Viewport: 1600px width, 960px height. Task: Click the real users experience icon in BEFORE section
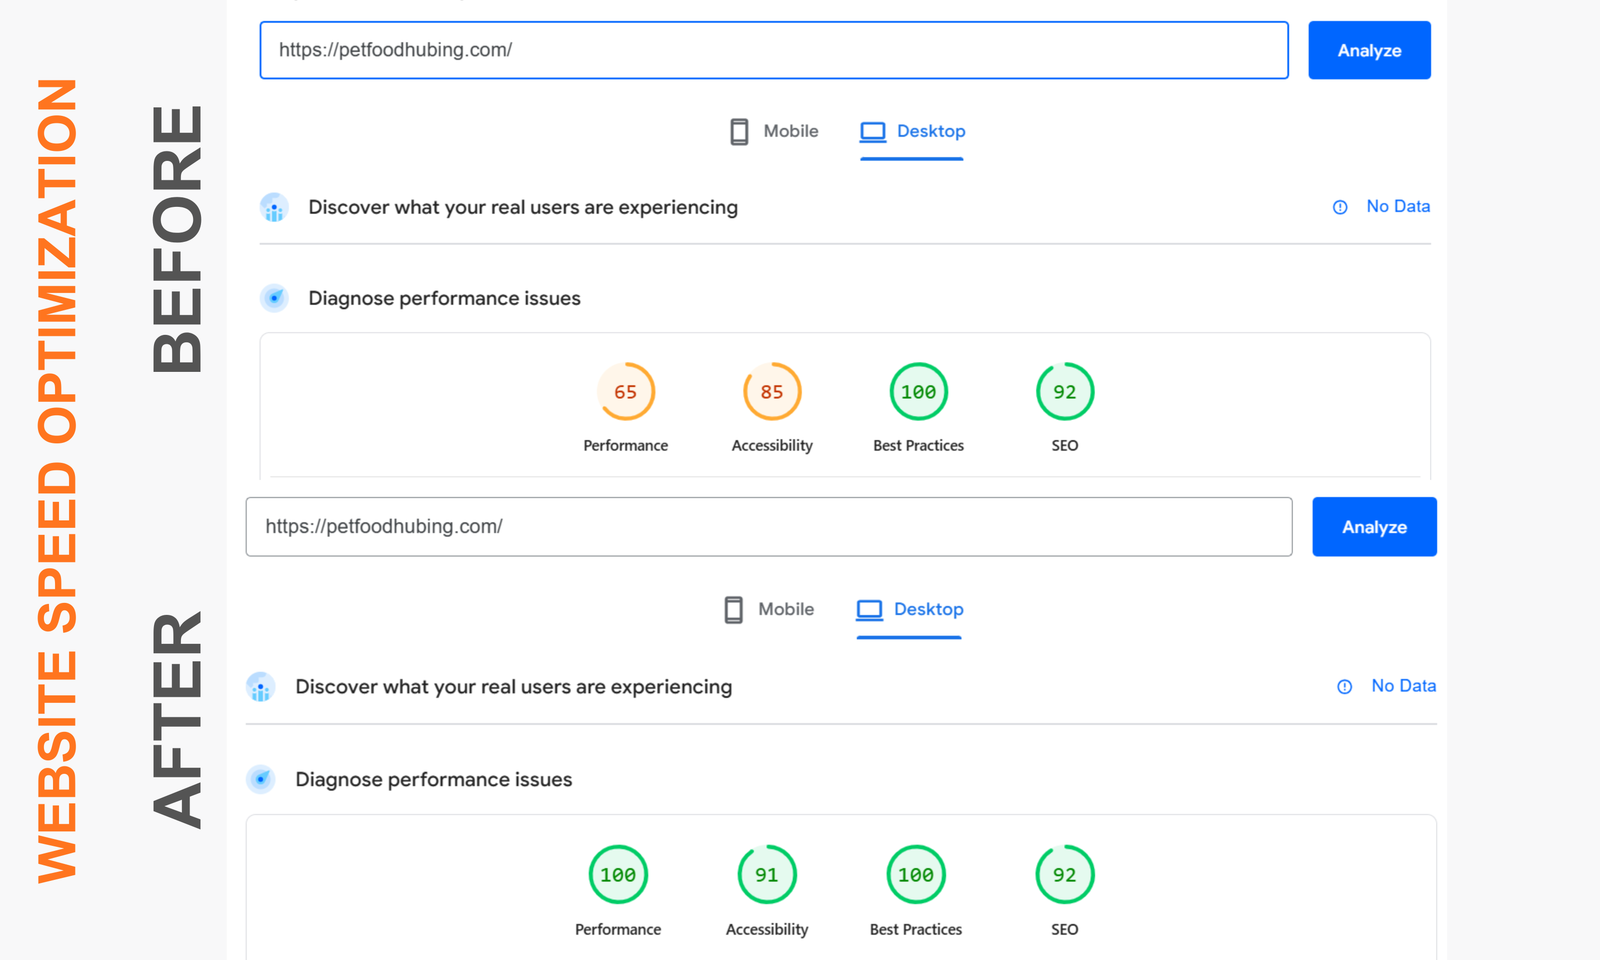274,207
